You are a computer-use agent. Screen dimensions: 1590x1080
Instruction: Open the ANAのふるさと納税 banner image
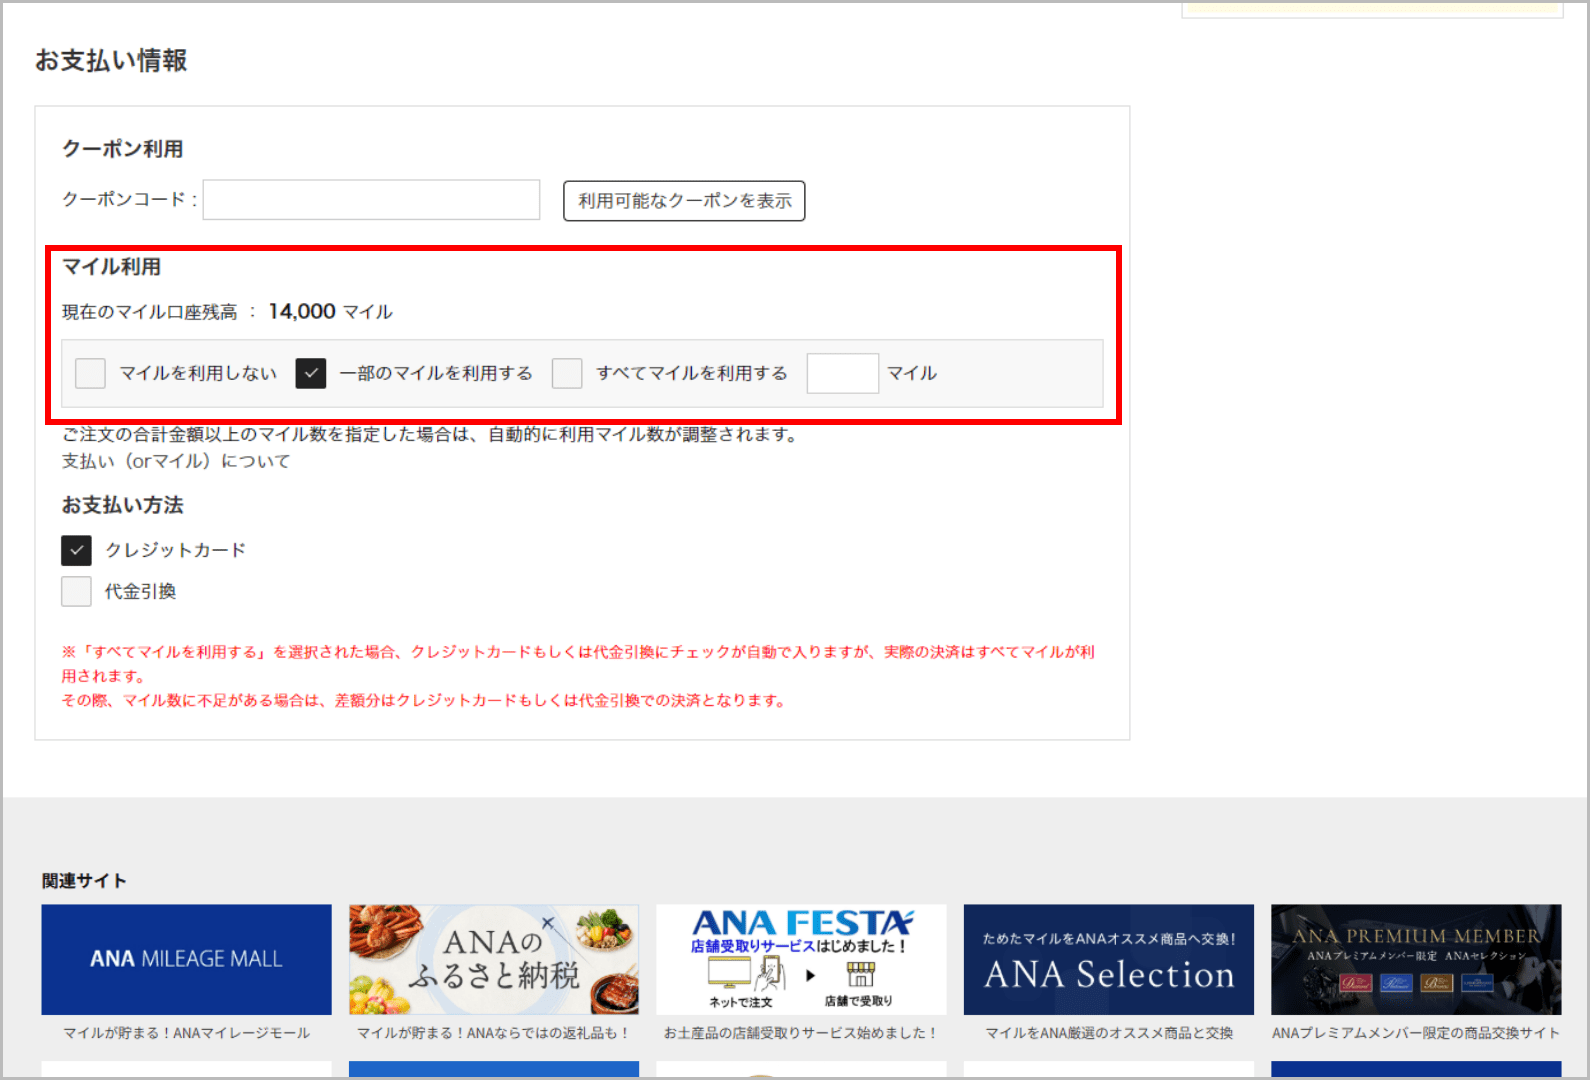point(494,959)
